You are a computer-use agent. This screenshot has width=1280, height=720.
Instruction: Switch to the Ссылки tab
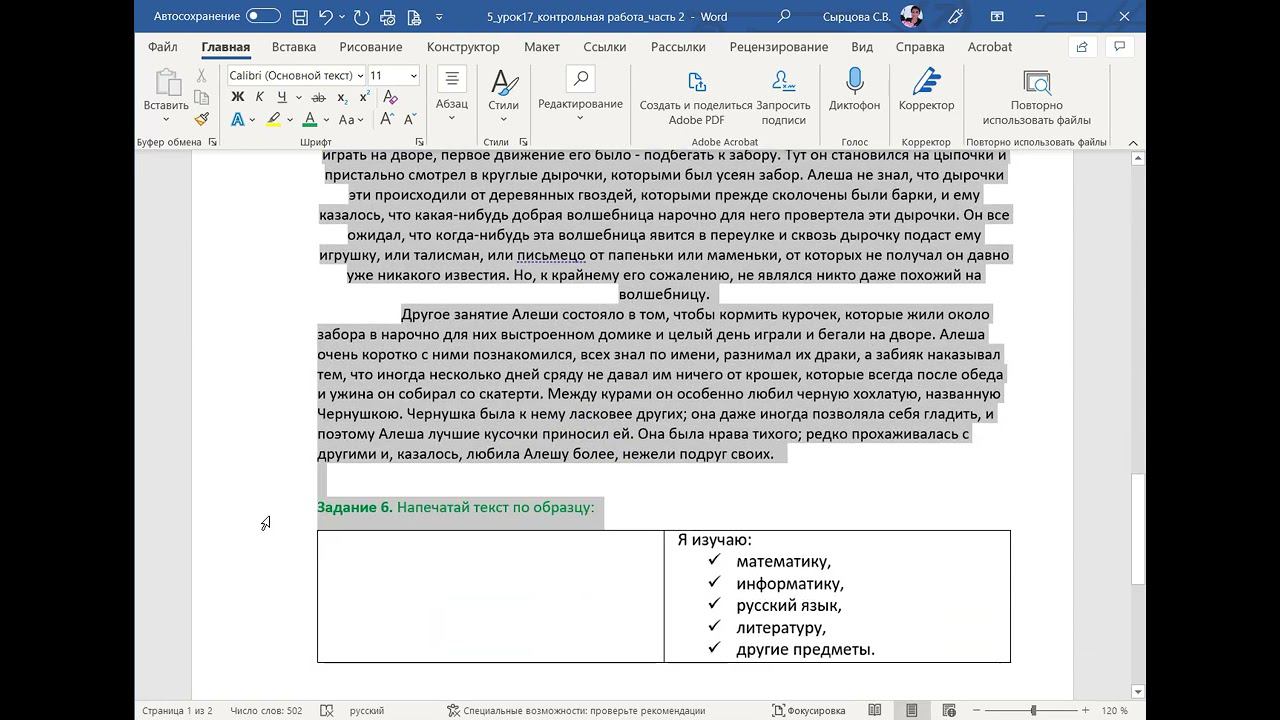(605, 47)
